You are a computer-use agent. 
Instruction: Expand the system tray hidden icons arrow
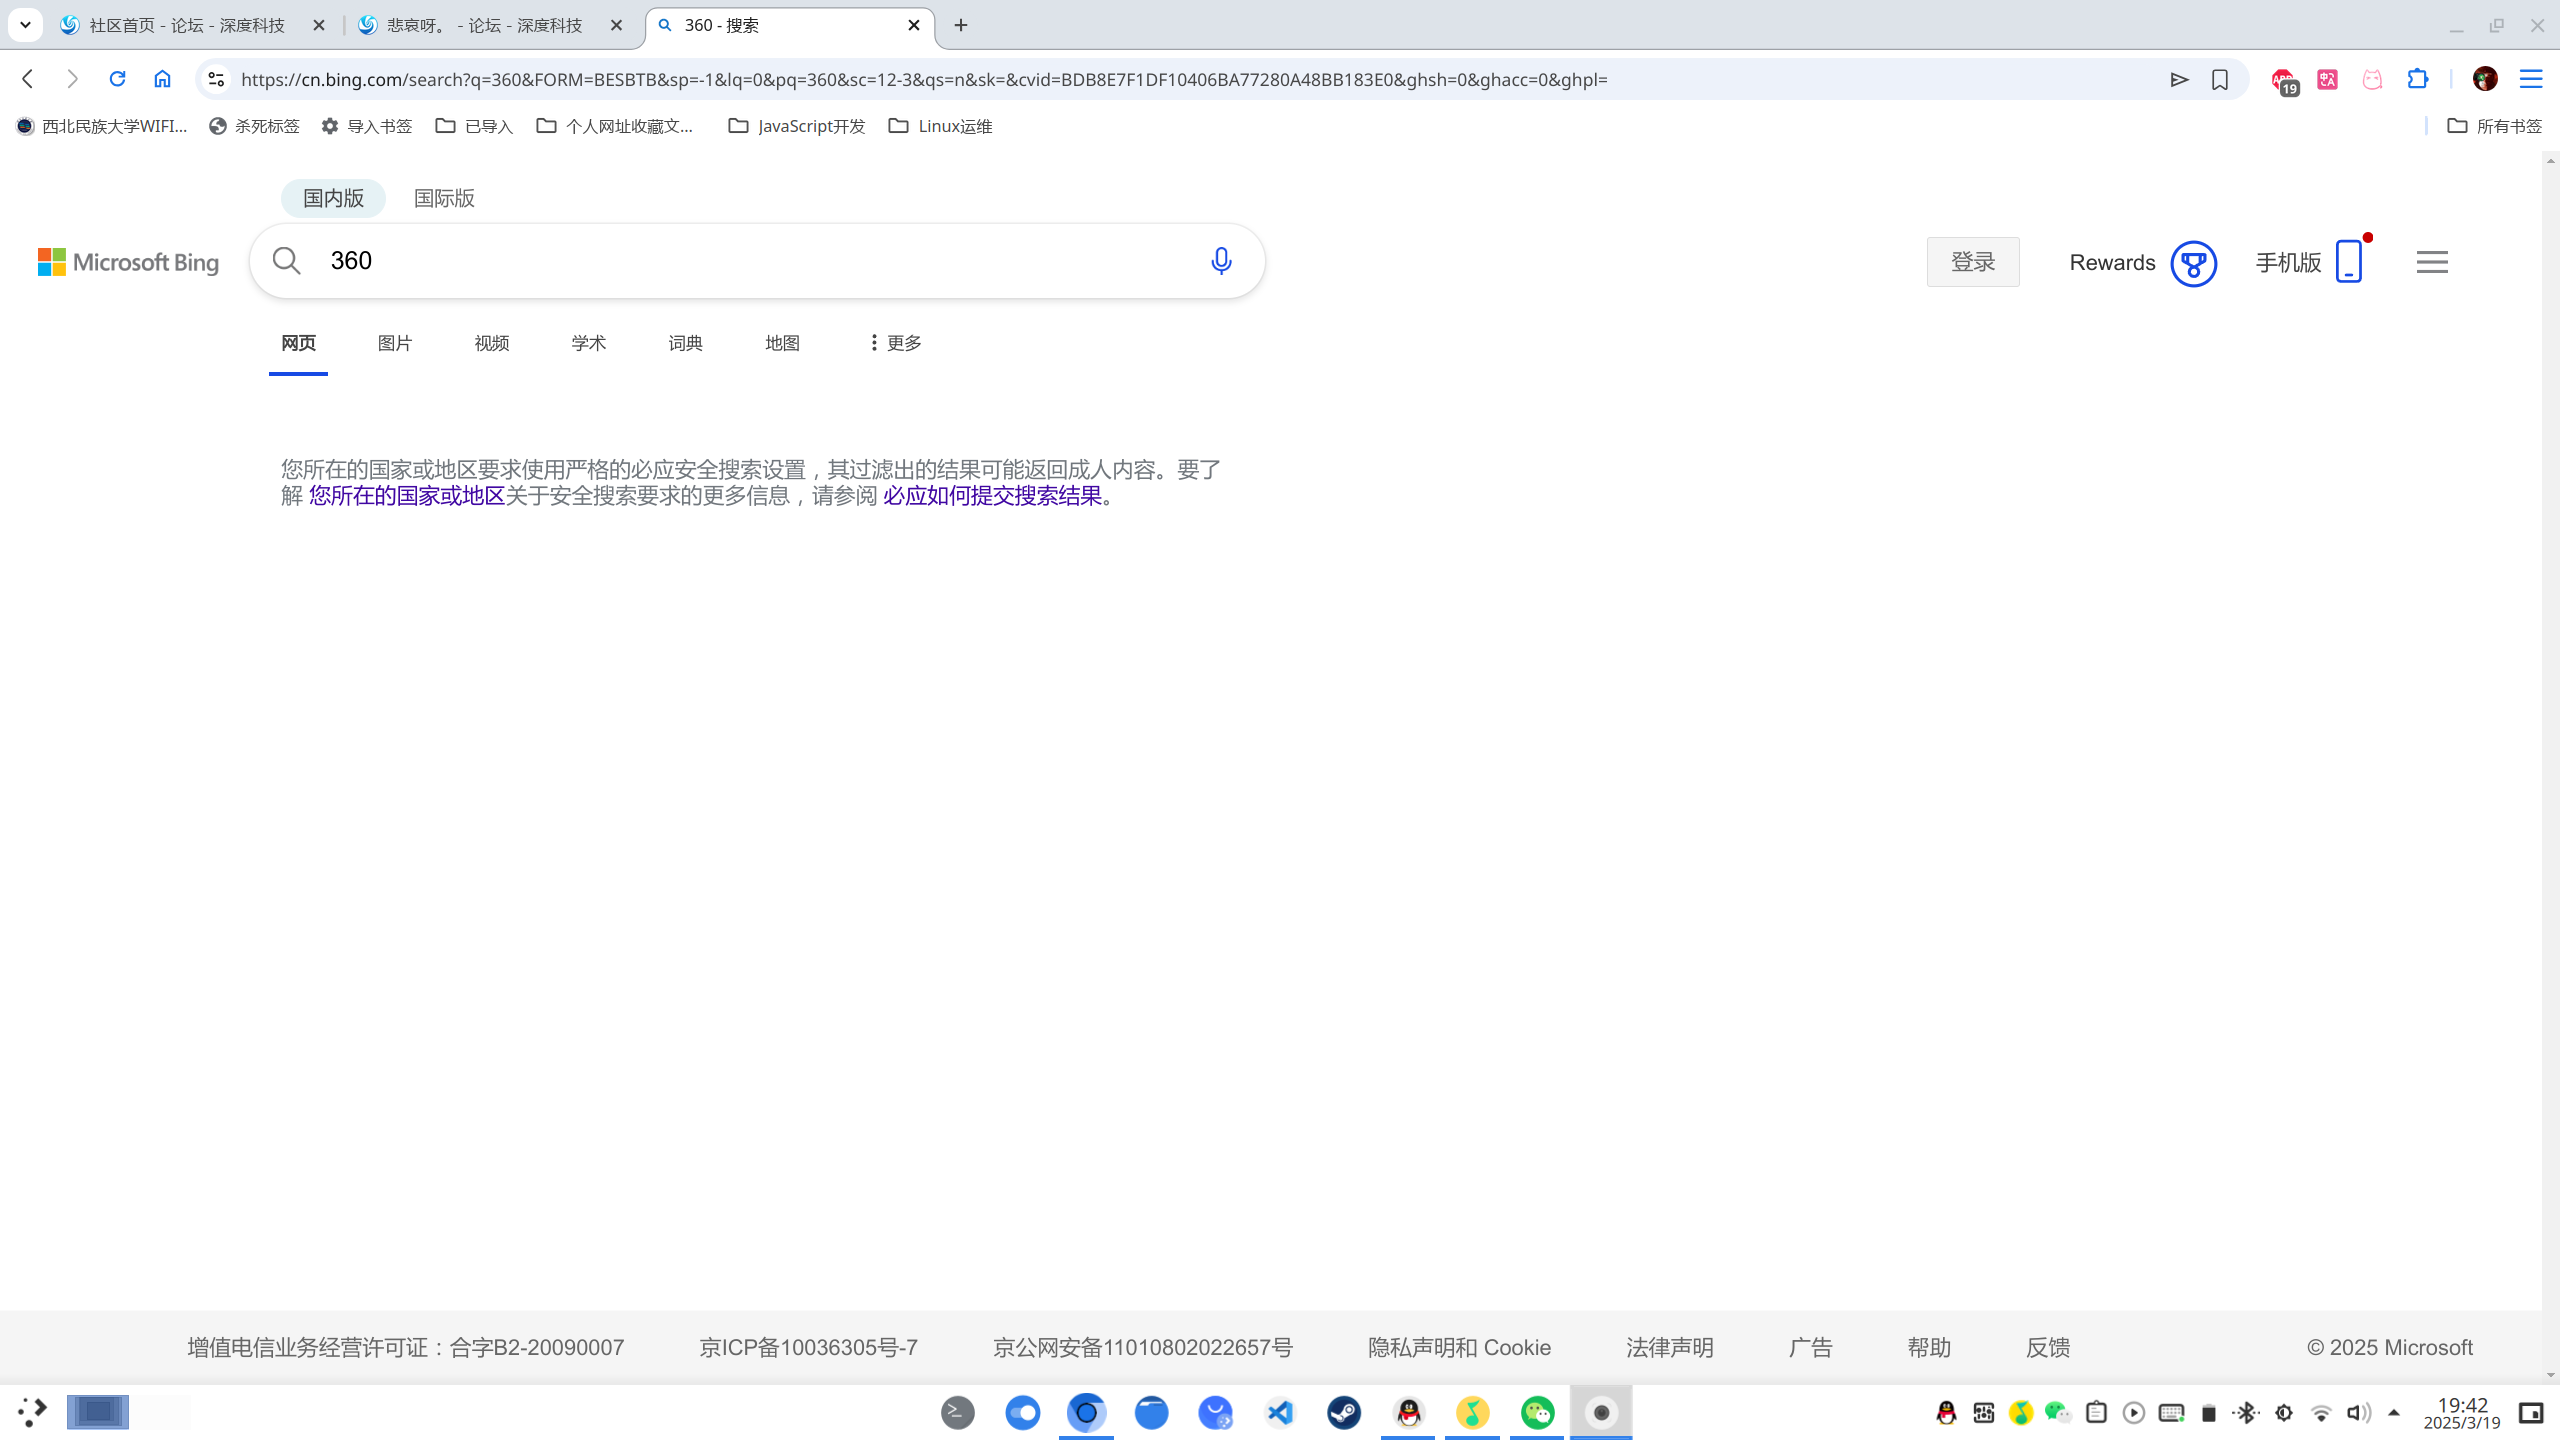(x=2394, y=1413)
